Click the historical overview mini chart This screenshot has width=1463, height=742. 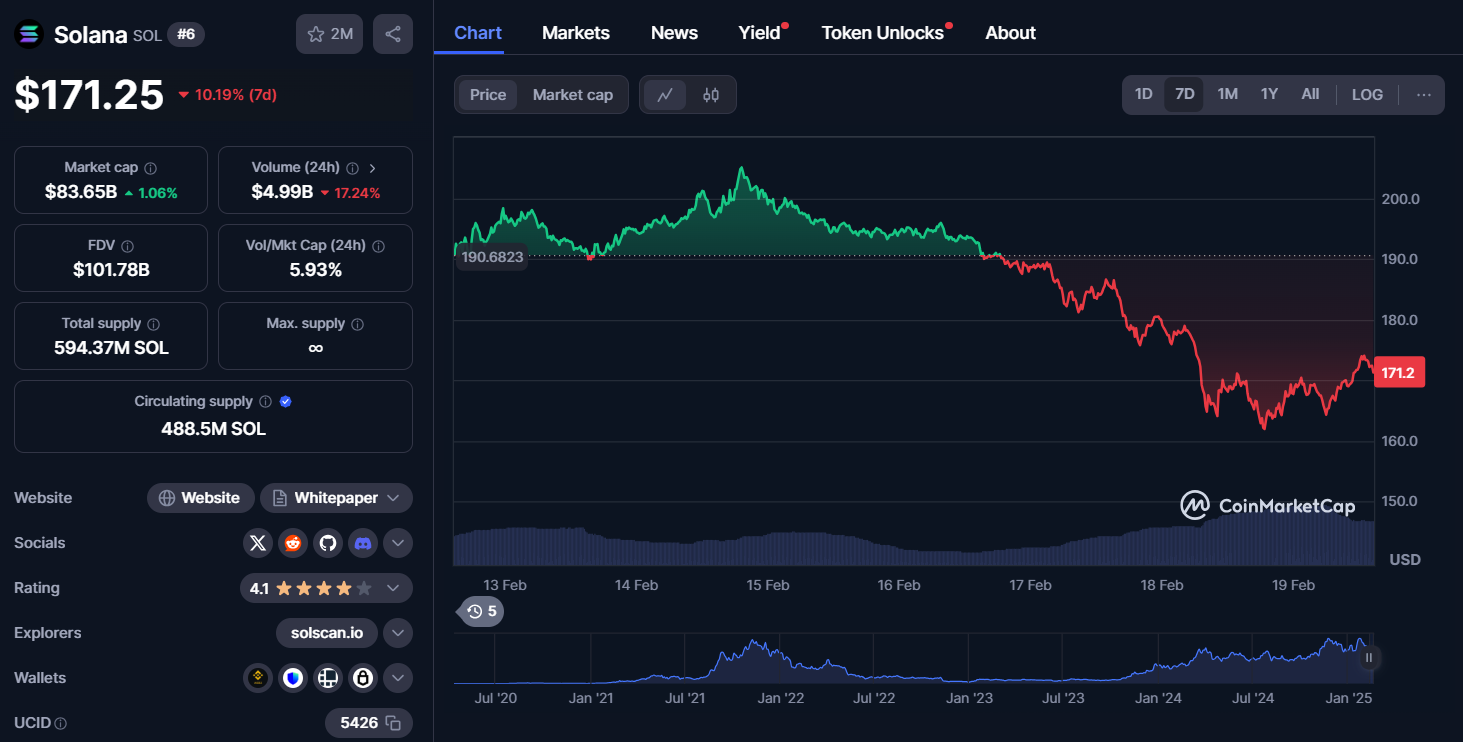click(914, 659)
